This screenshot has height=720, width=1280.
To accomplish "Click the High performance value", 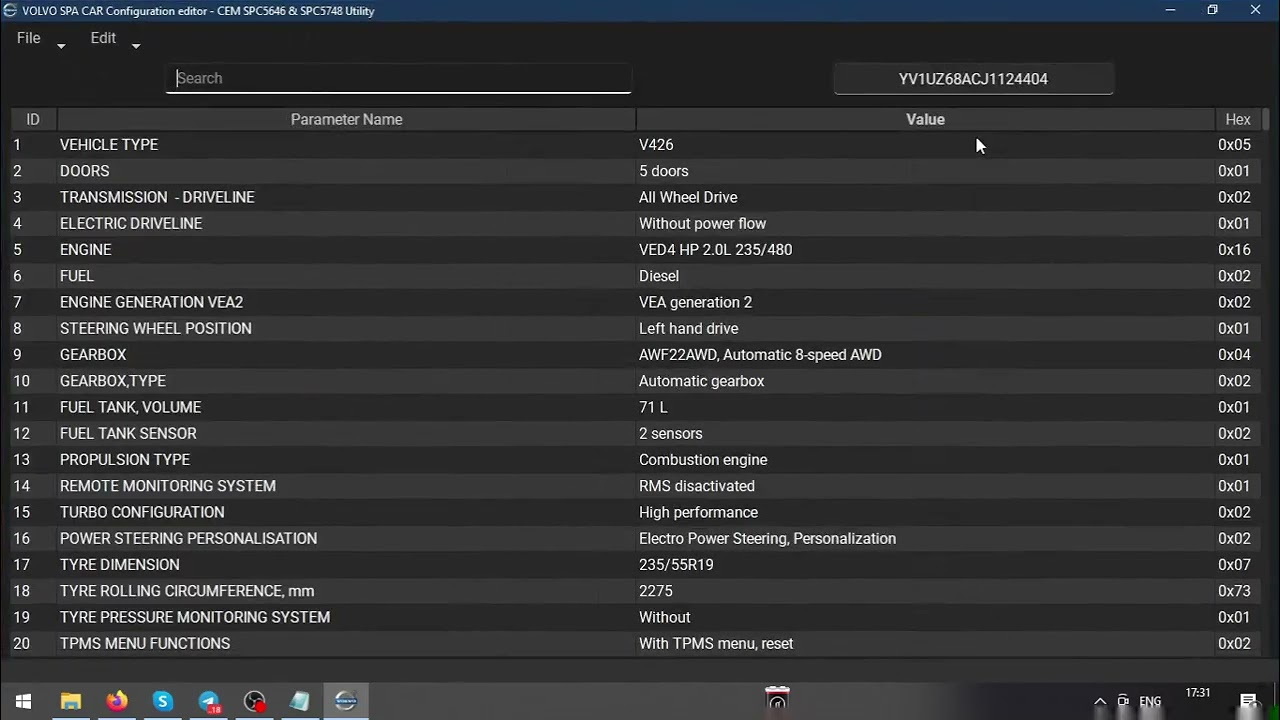I will 699,512.
